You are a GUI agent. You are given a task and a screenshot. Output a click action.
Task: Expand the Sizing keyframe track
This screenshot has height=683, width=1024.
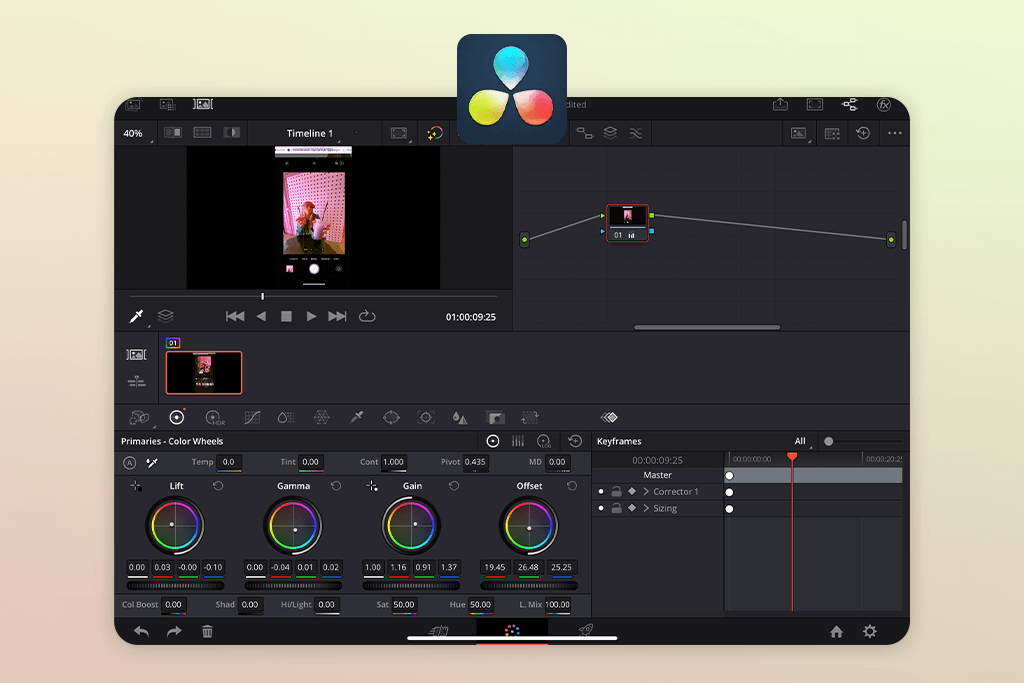[x=647, y=509]
